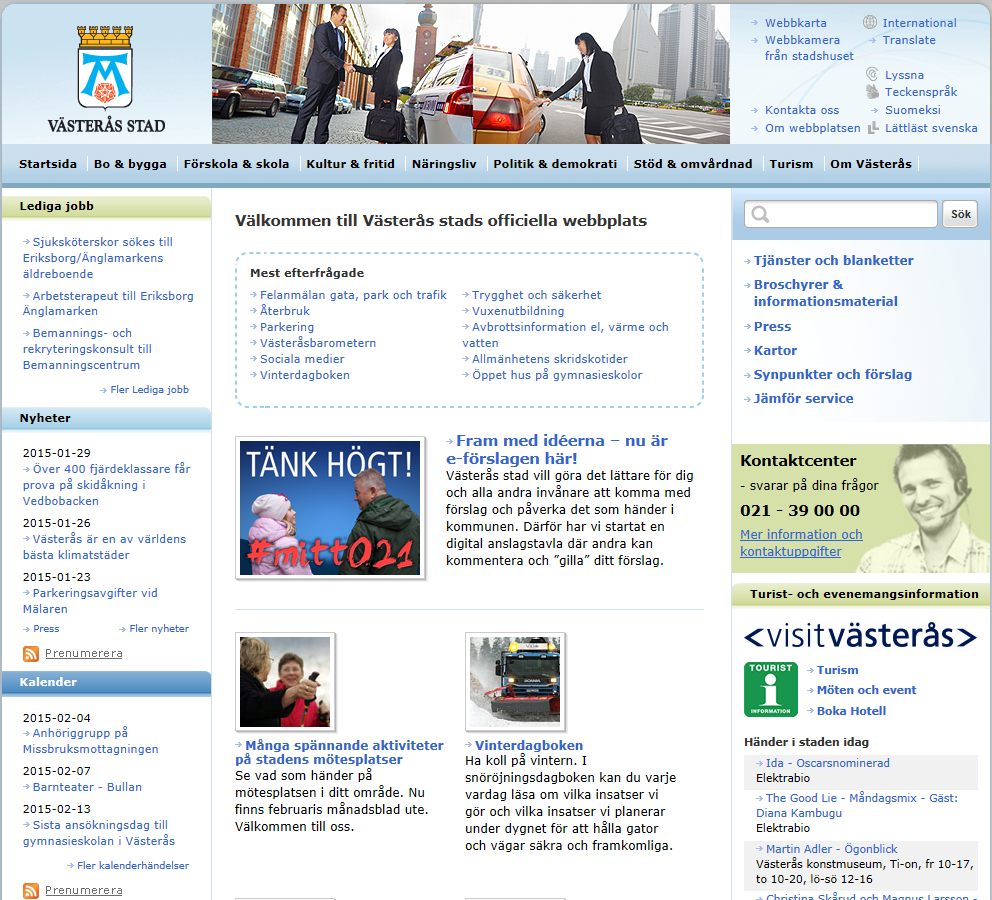Open Ida - Oscarsnominerad event
The image size is (992, 900).
(828, 763)
